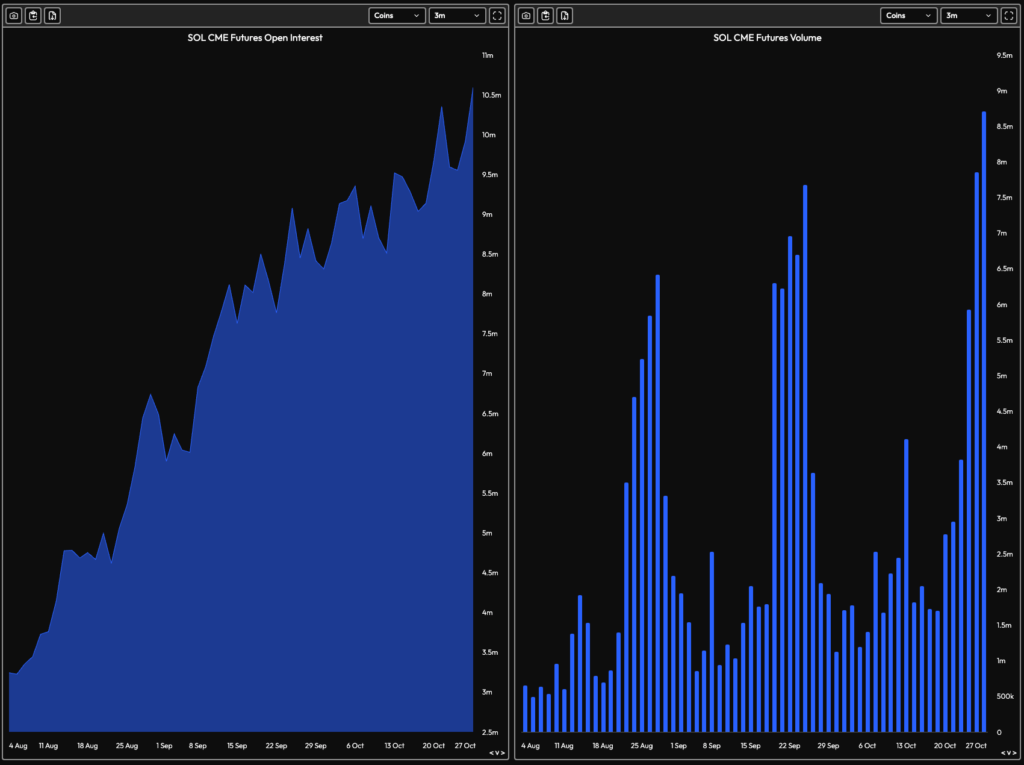Screen dimensions: 1024x765
Task: Take a snapshot of the Futures Volume chart
Action: tap(526, 15)
